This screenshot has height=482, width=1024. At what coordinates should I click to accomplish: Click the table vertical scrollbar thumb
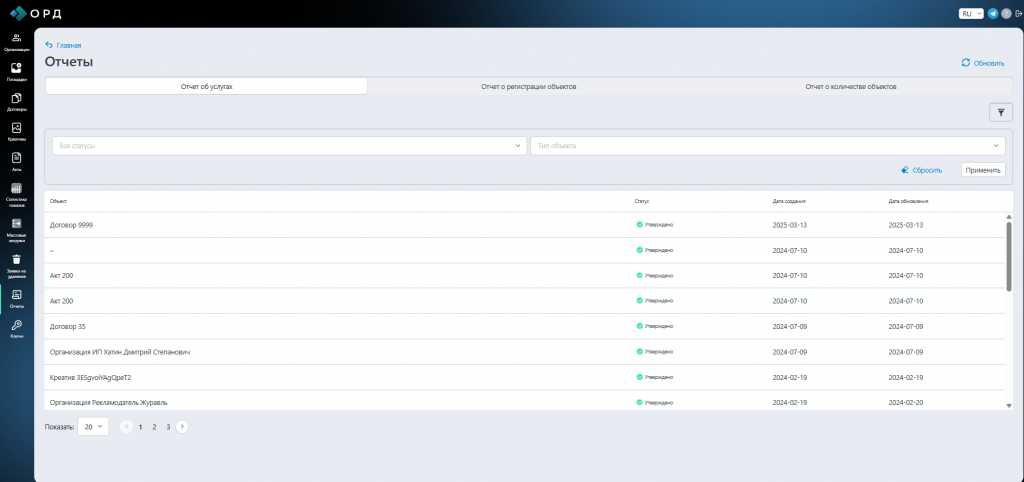click(1009, 256)
